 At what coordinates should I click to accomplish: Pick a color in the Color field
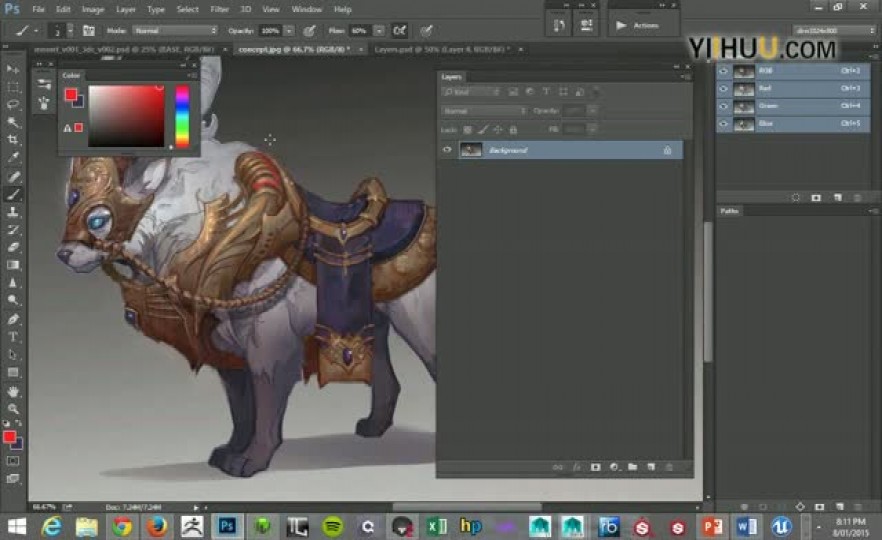click(x=127, y=116)
